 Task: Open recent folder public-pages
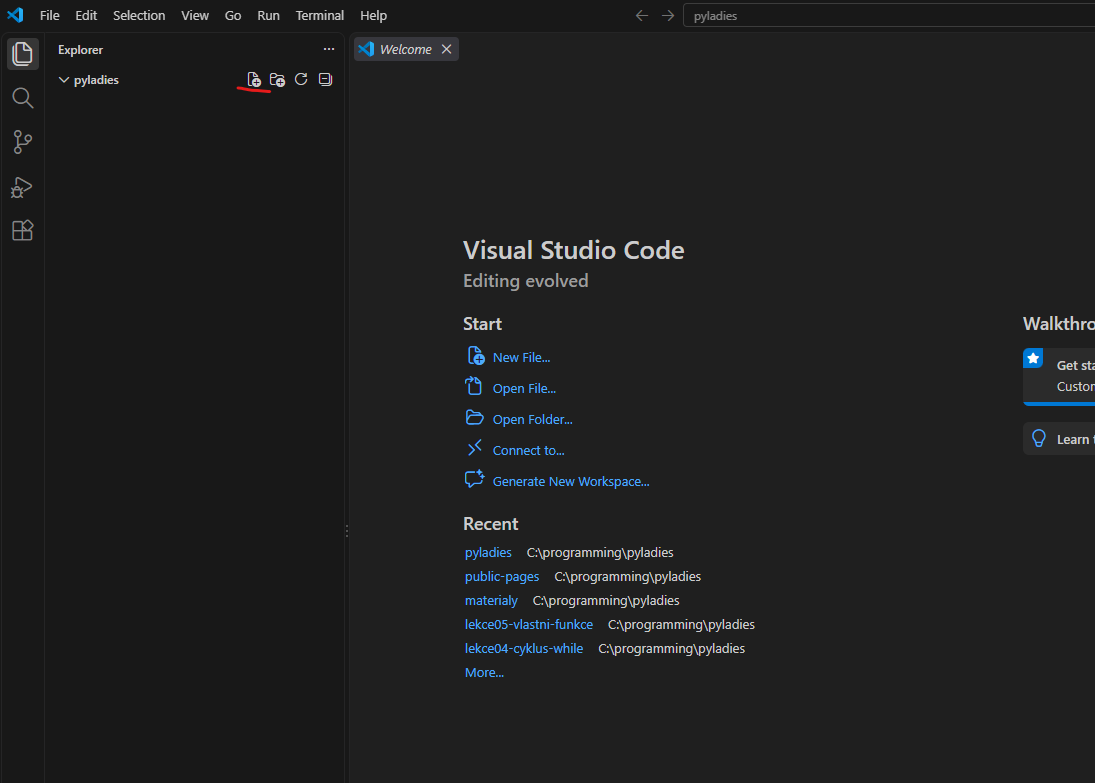pos(502,576)
